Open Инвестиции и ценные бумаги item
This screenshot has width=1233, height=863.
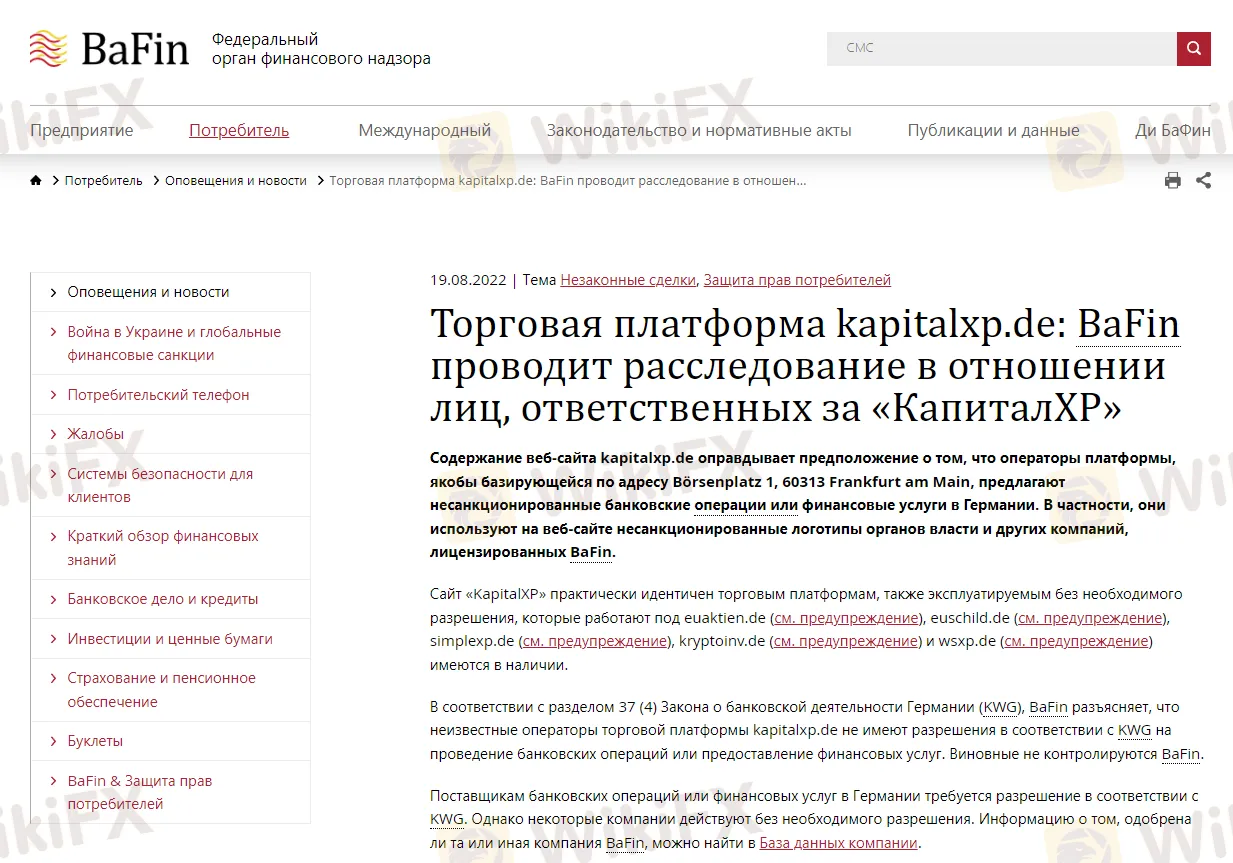tap(170, 639)
